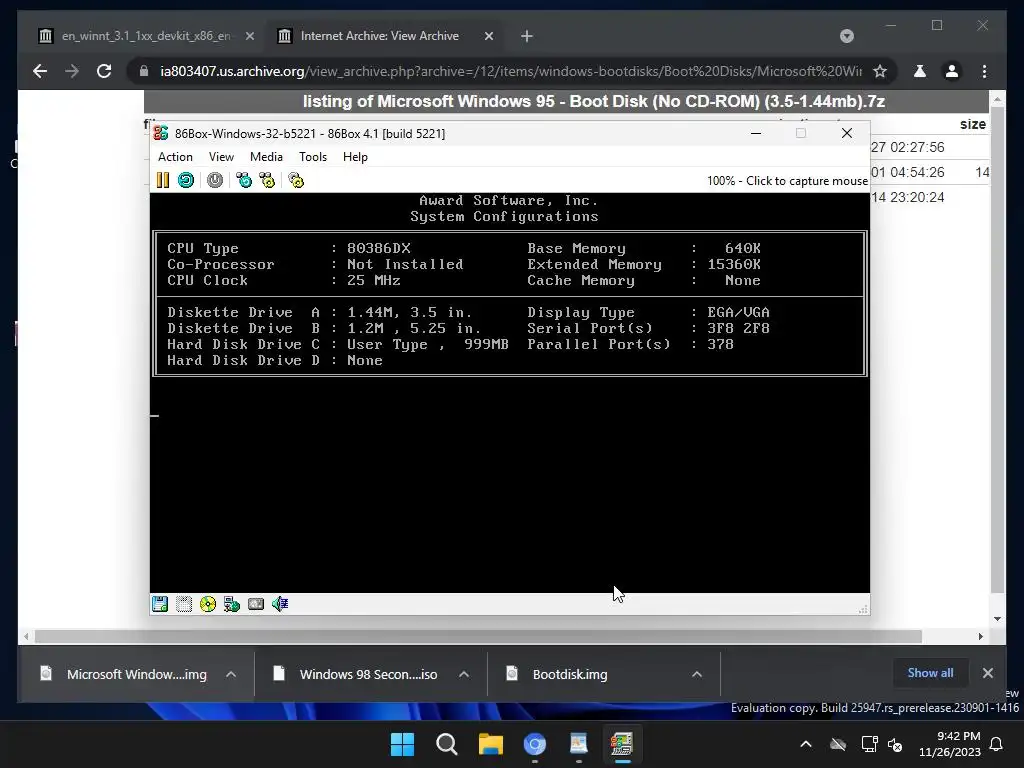Click Show all downloads
The image size is (1024, 768).
930,673
